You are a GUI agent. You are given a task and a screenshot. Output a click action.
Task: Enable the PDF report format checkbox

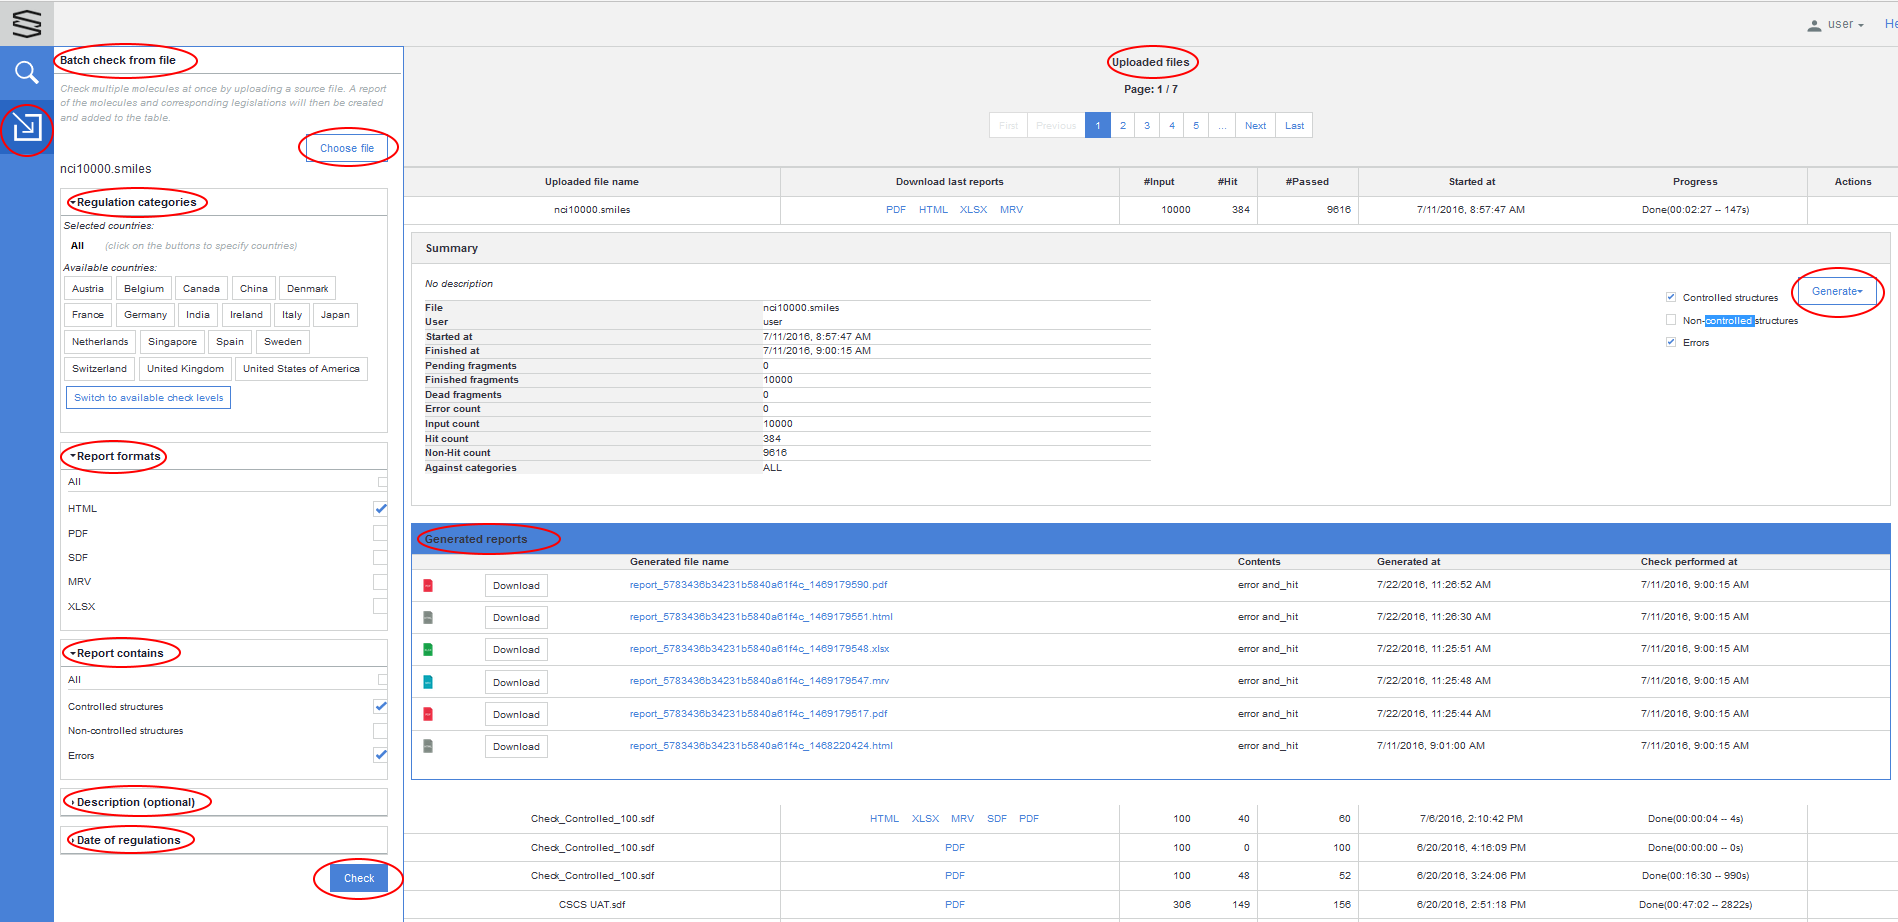(x=380, y=533)
